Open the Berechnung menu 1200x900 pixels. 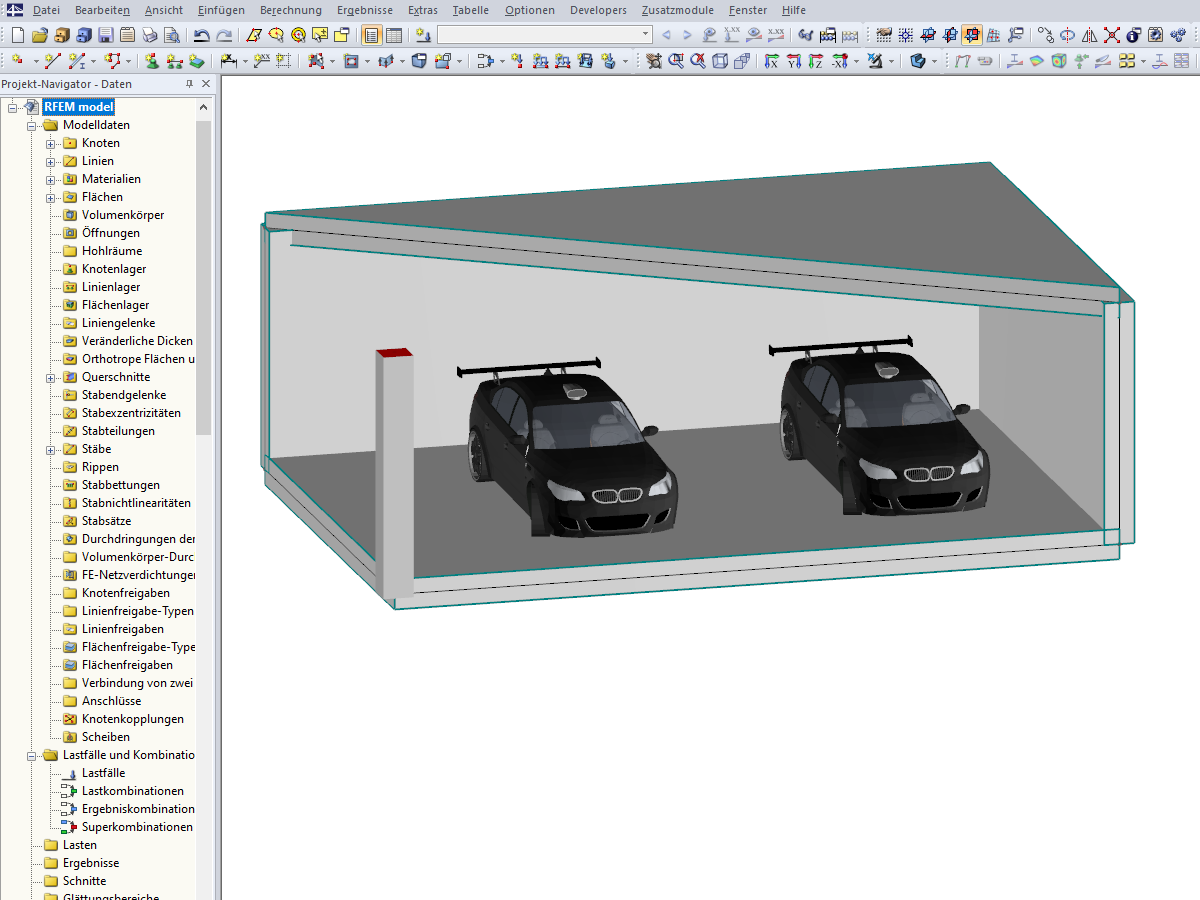[x=291, y=10]
